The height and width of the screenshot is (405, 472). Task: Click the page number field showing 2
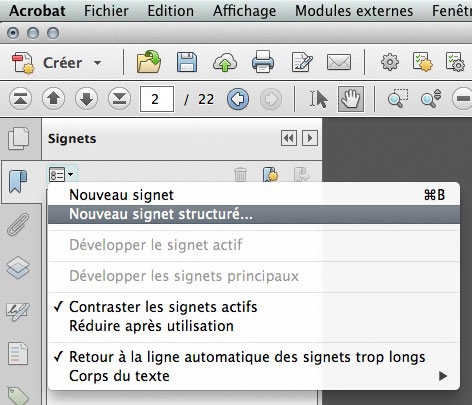pyautogui.click(x=157, y=99)
